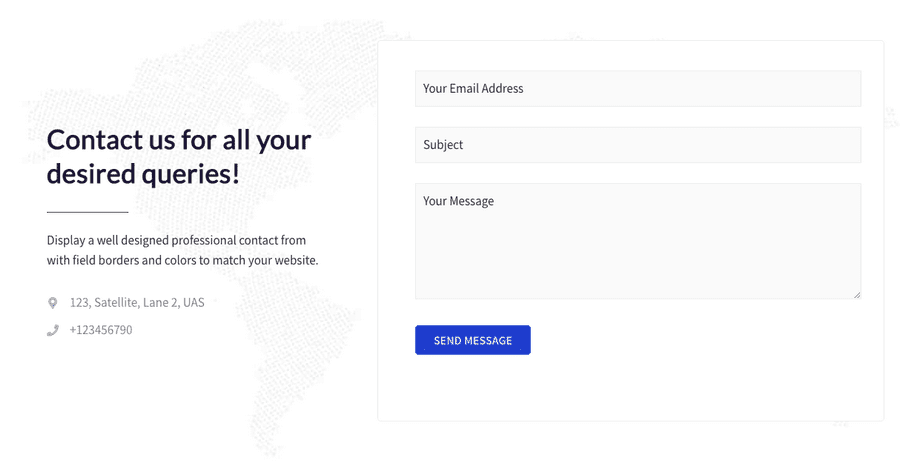The image size is (900, 469).
Task: Submit with the Send Message button
Action: point(472,340)
